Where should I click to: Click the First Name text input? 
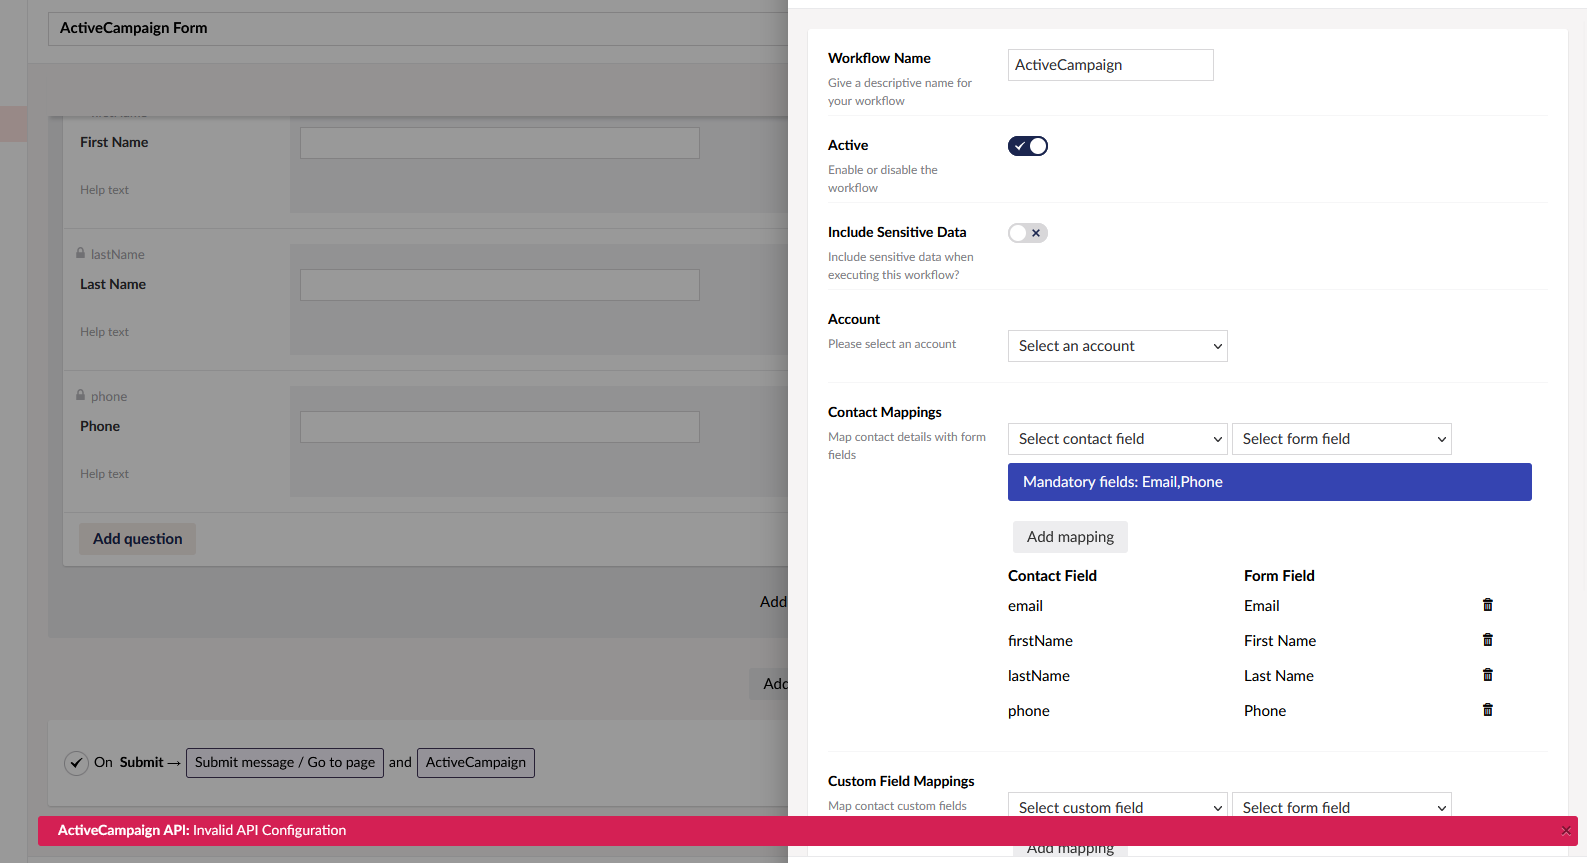tap(500, 143)
